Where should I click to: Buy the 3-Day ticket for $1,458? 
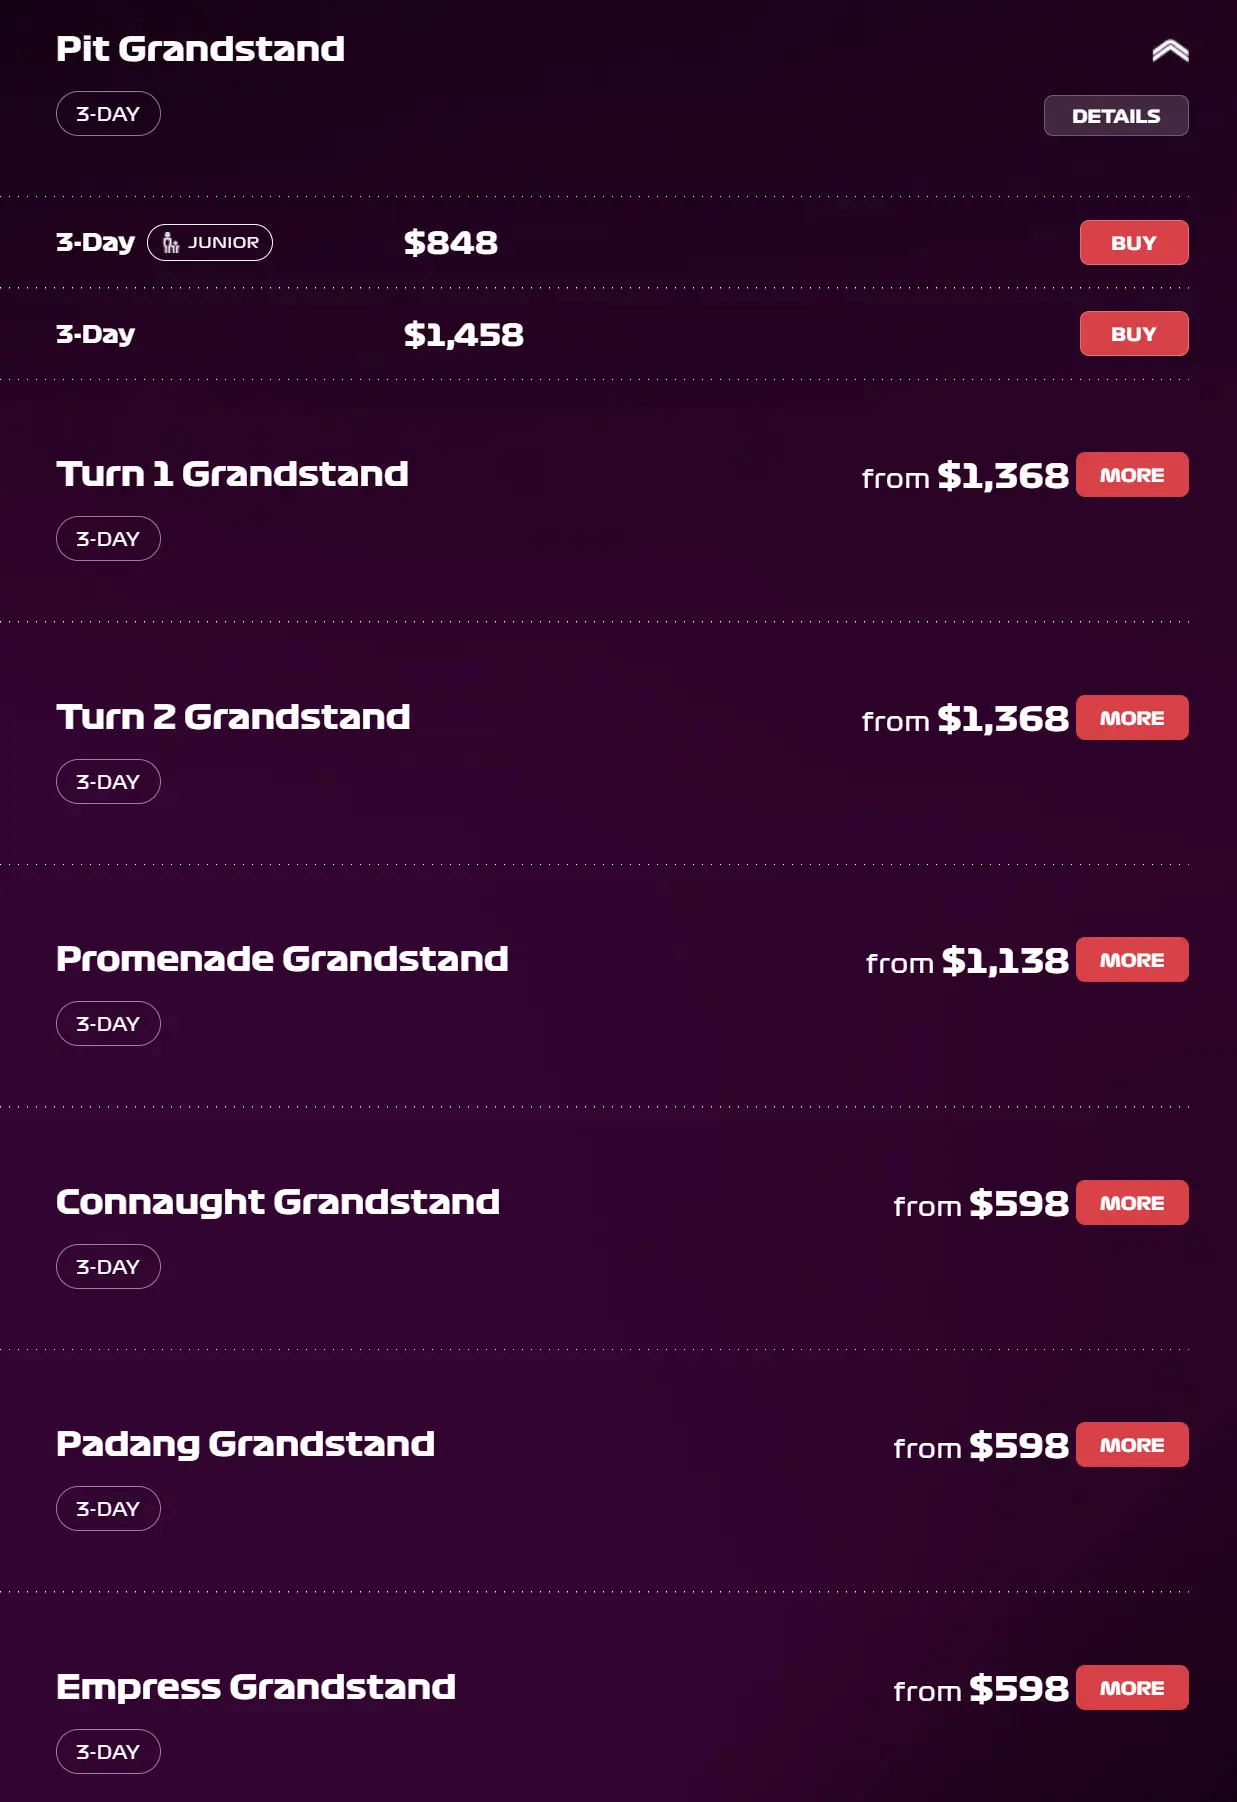pos(1133,334)
